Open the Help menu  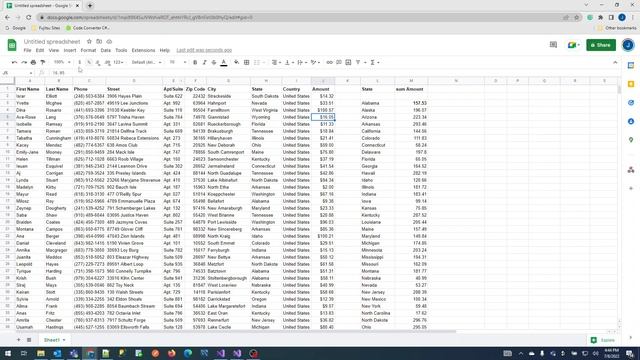click(164, 50)
